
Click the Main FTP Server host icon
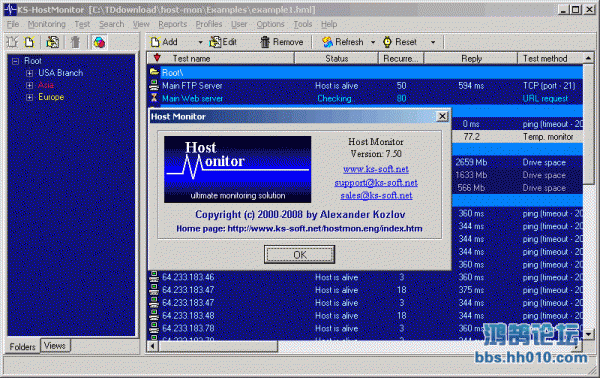154,85
